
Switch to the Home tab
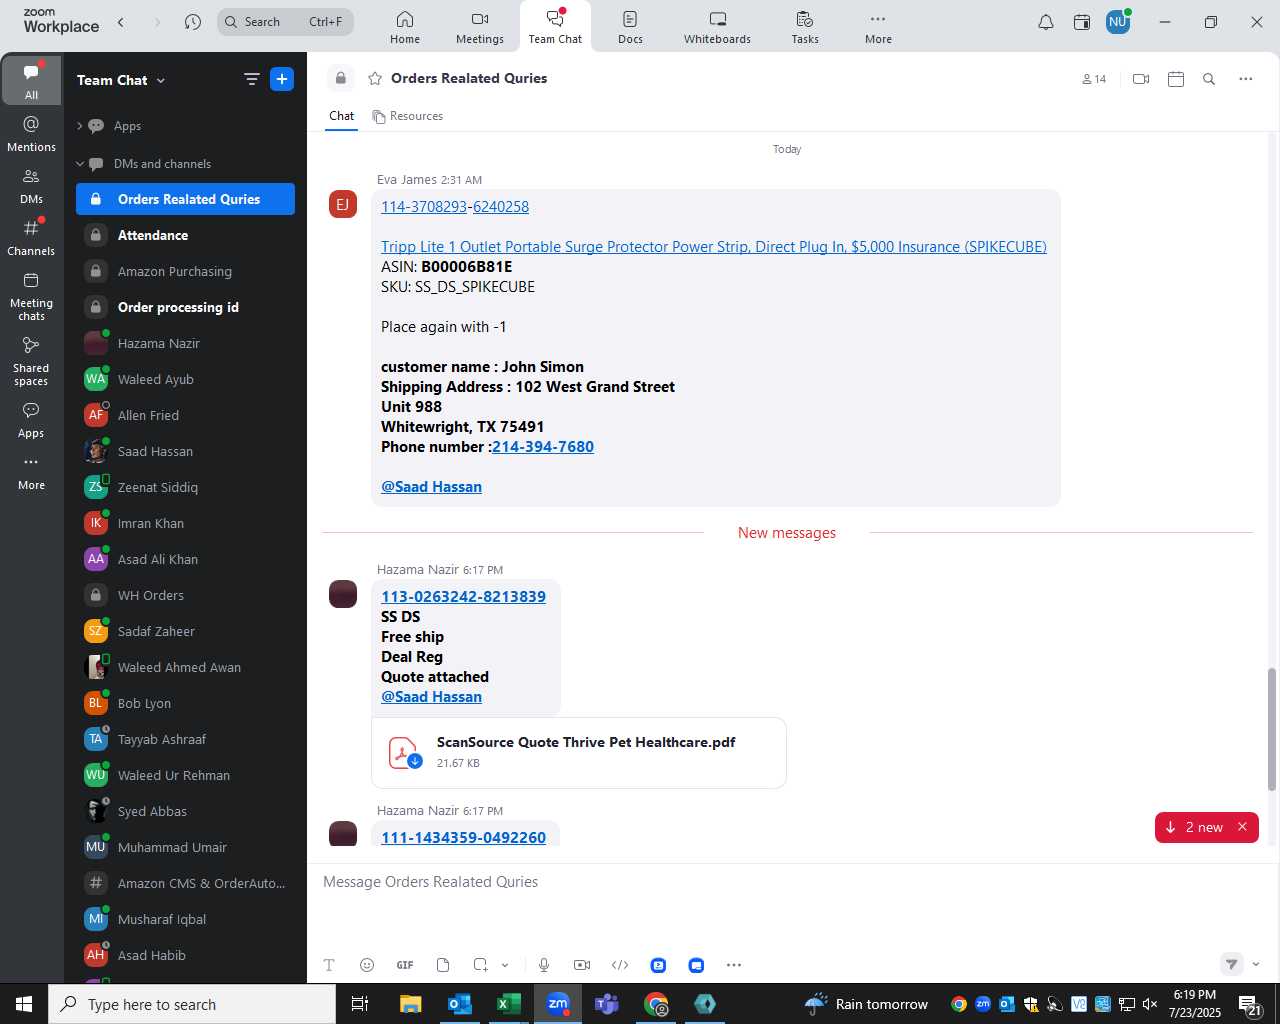[405, 27]
